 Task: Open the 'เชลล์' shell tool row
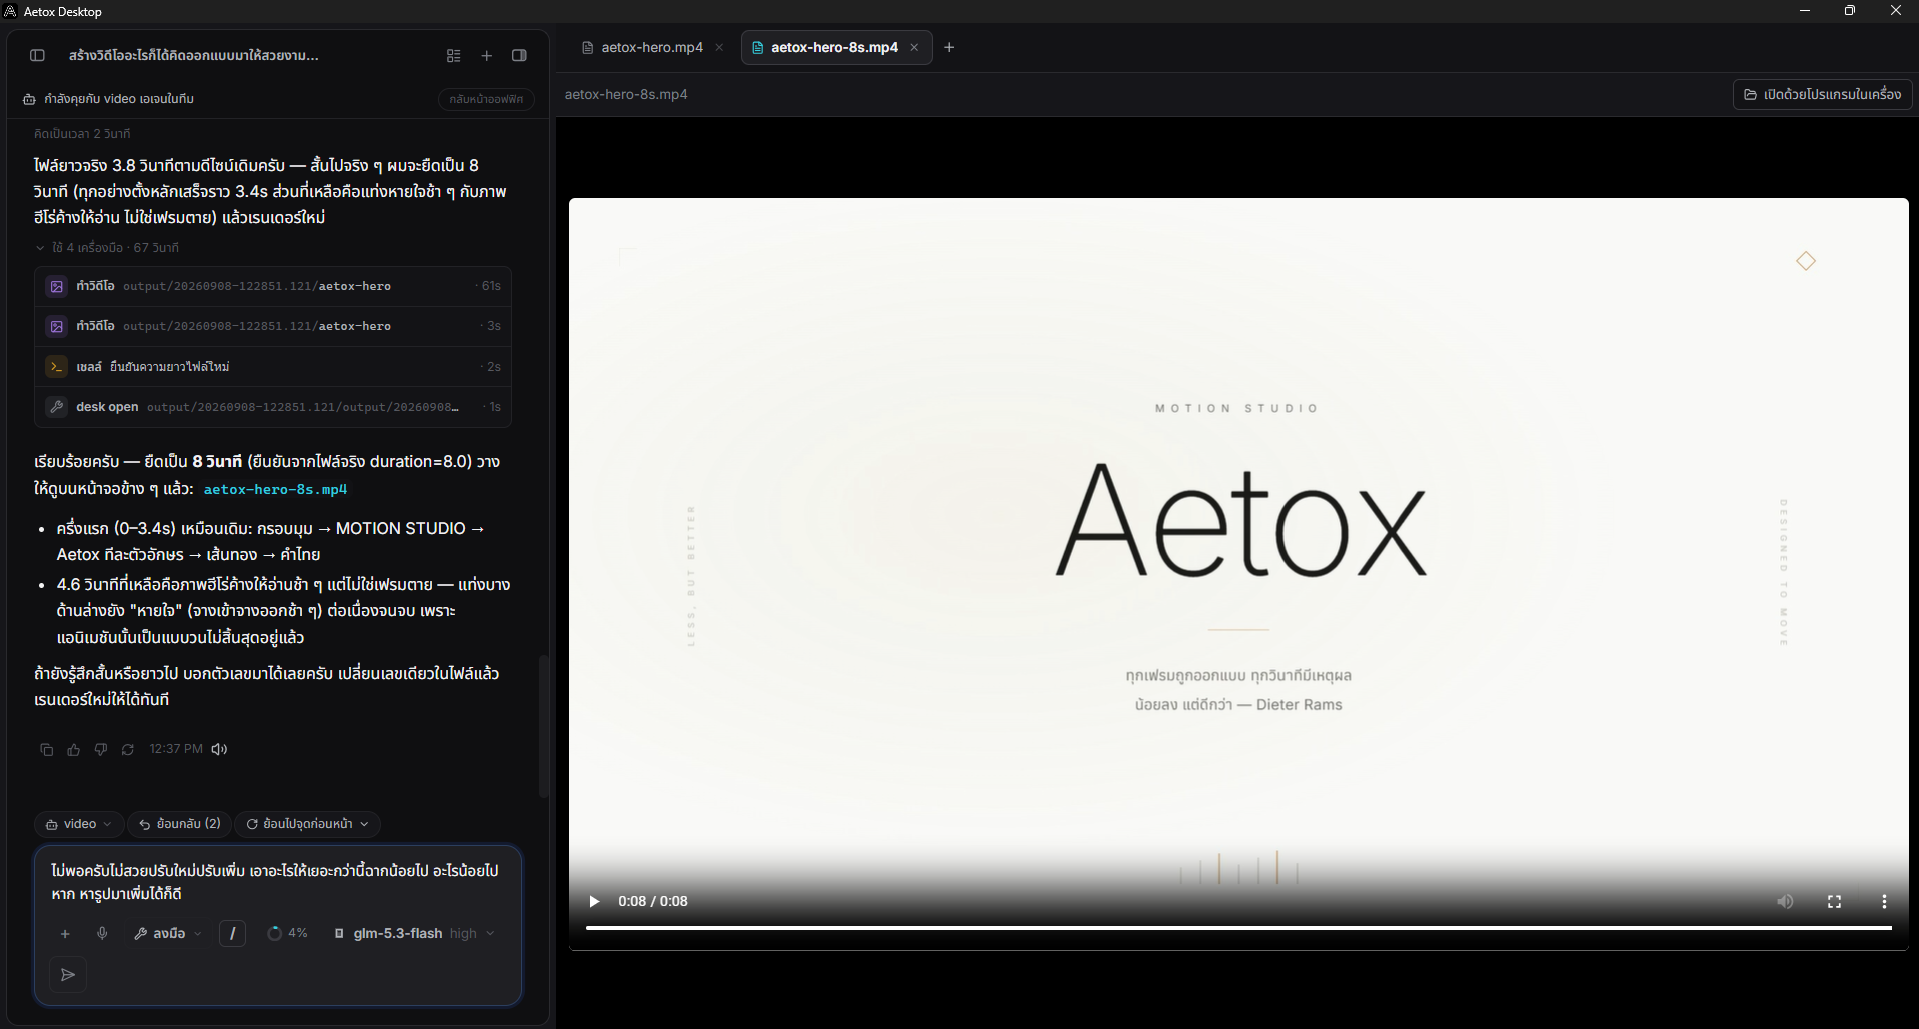coord(273,367)
